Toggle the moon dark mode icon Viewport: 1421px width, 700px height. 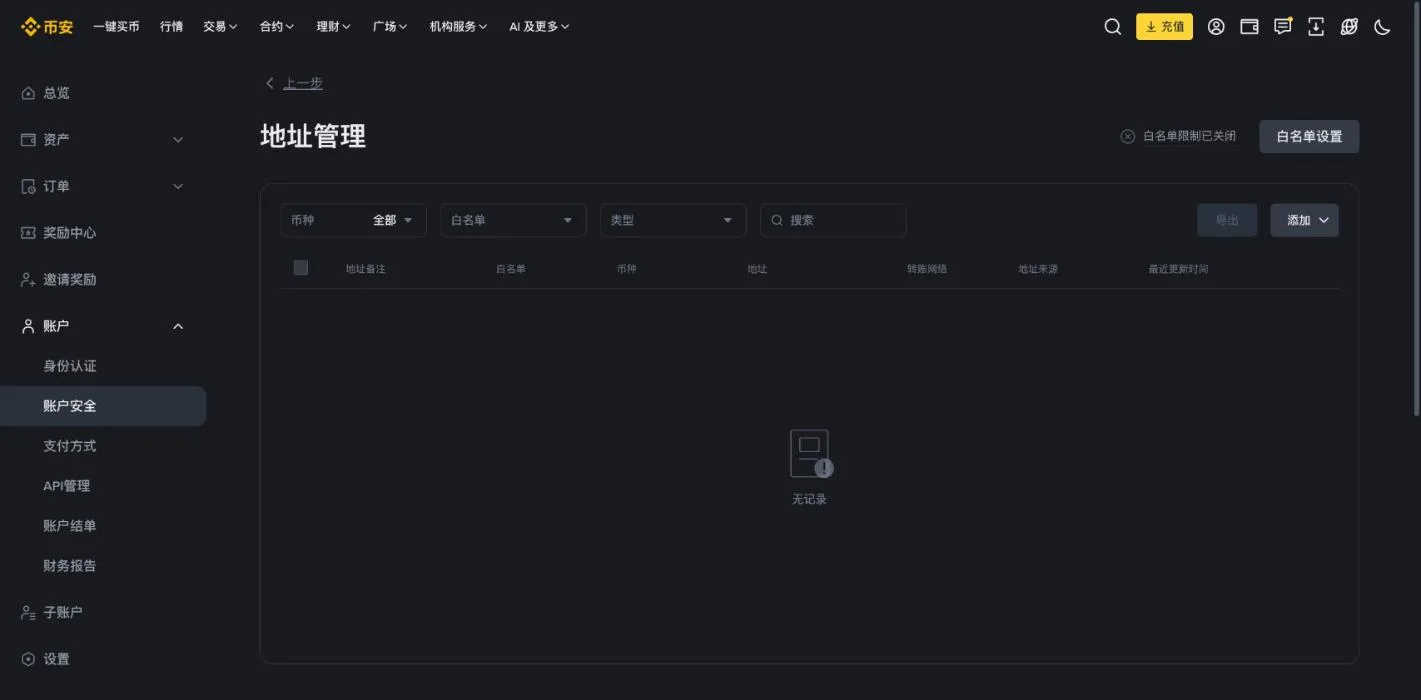(1382, 27)
